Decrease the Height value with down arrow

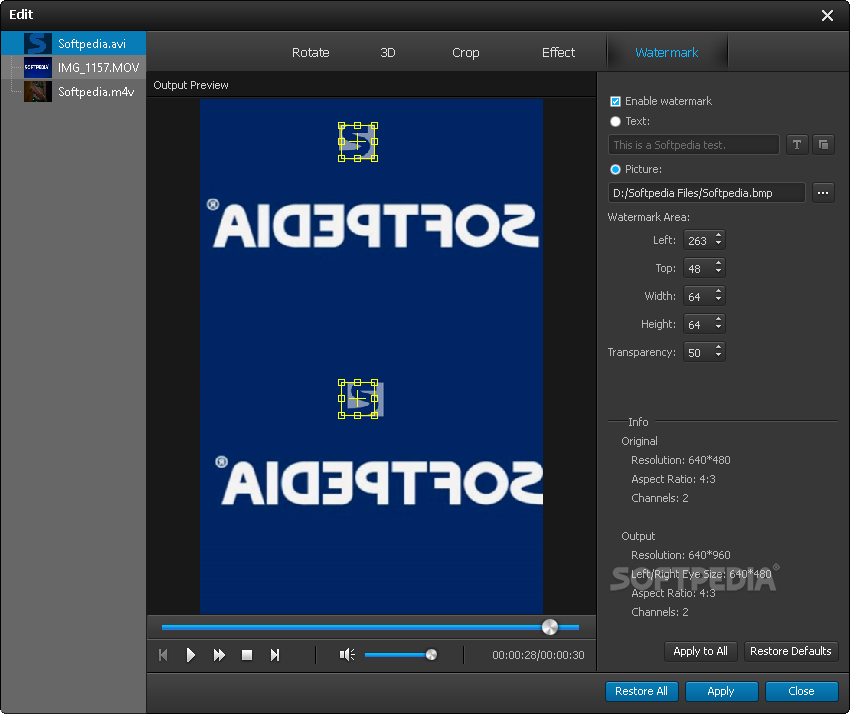(718, 328)
